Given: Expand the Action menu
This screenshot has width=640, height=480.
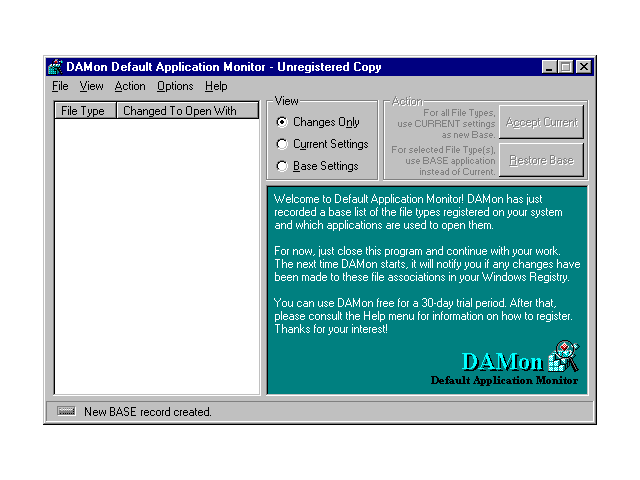Looking at the screenshot, I should pyautogui.click(x=129, y=87).
